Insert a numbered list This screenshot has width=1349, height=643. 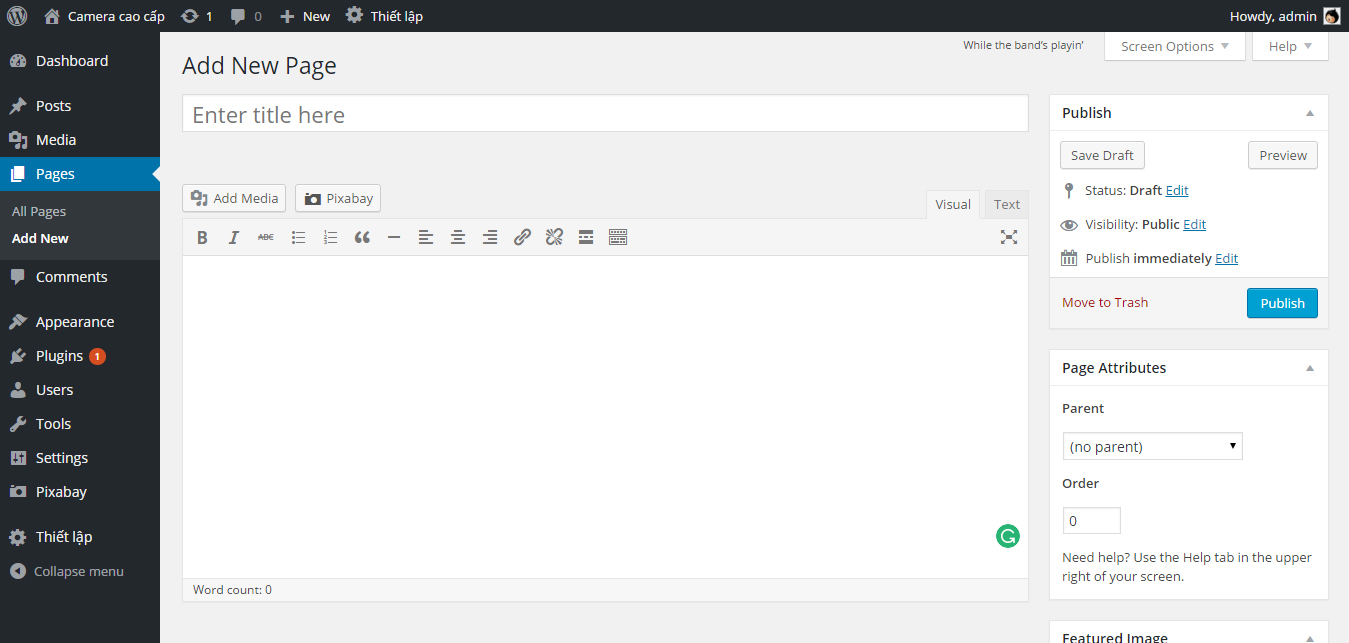click(330, 237)
